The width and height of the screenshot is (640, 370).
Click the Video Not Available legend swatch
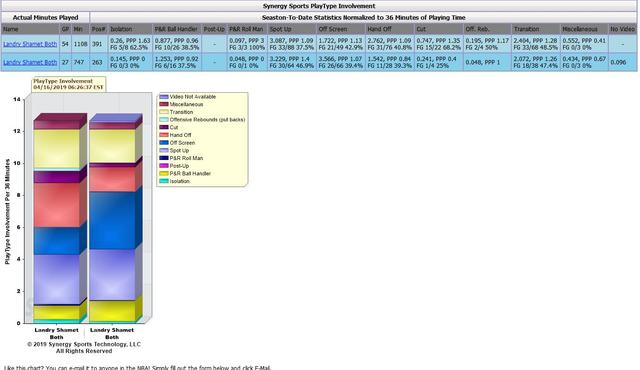(x=164, y=97)
